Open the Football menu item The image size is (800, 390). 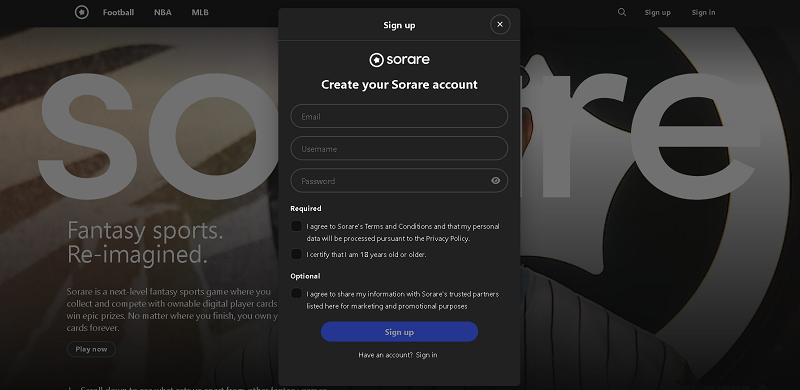click(x=118, y=12)
